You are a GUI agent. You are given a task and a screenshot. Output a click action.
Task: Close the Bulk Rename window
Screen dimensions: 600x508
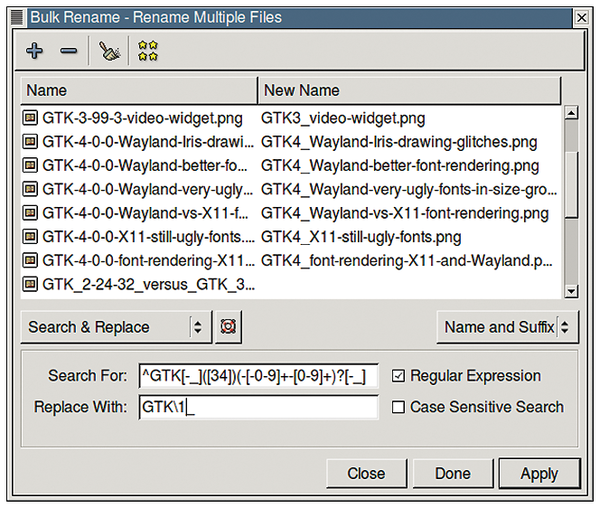[582, 17]
